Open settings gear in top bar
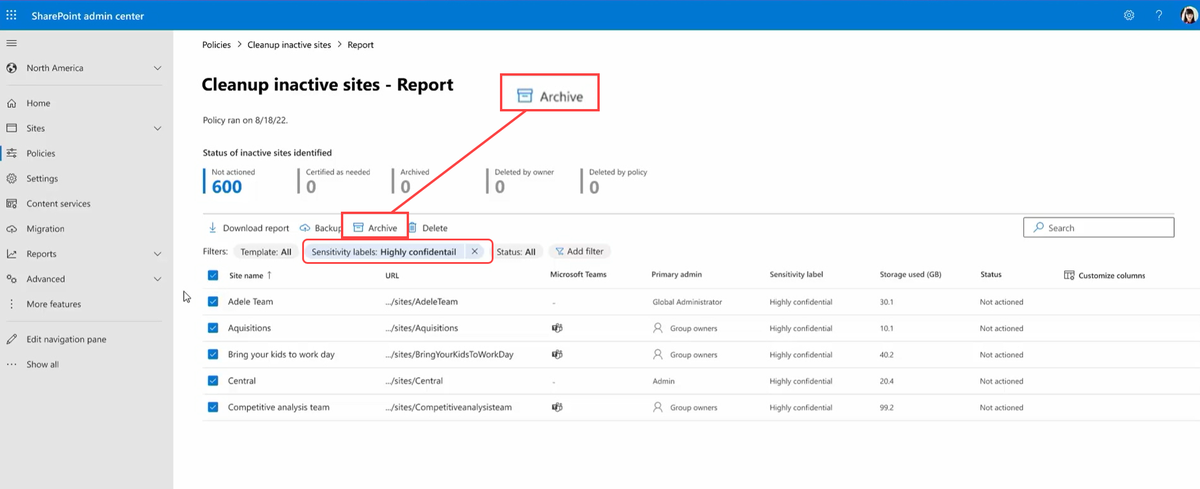 1129,15
